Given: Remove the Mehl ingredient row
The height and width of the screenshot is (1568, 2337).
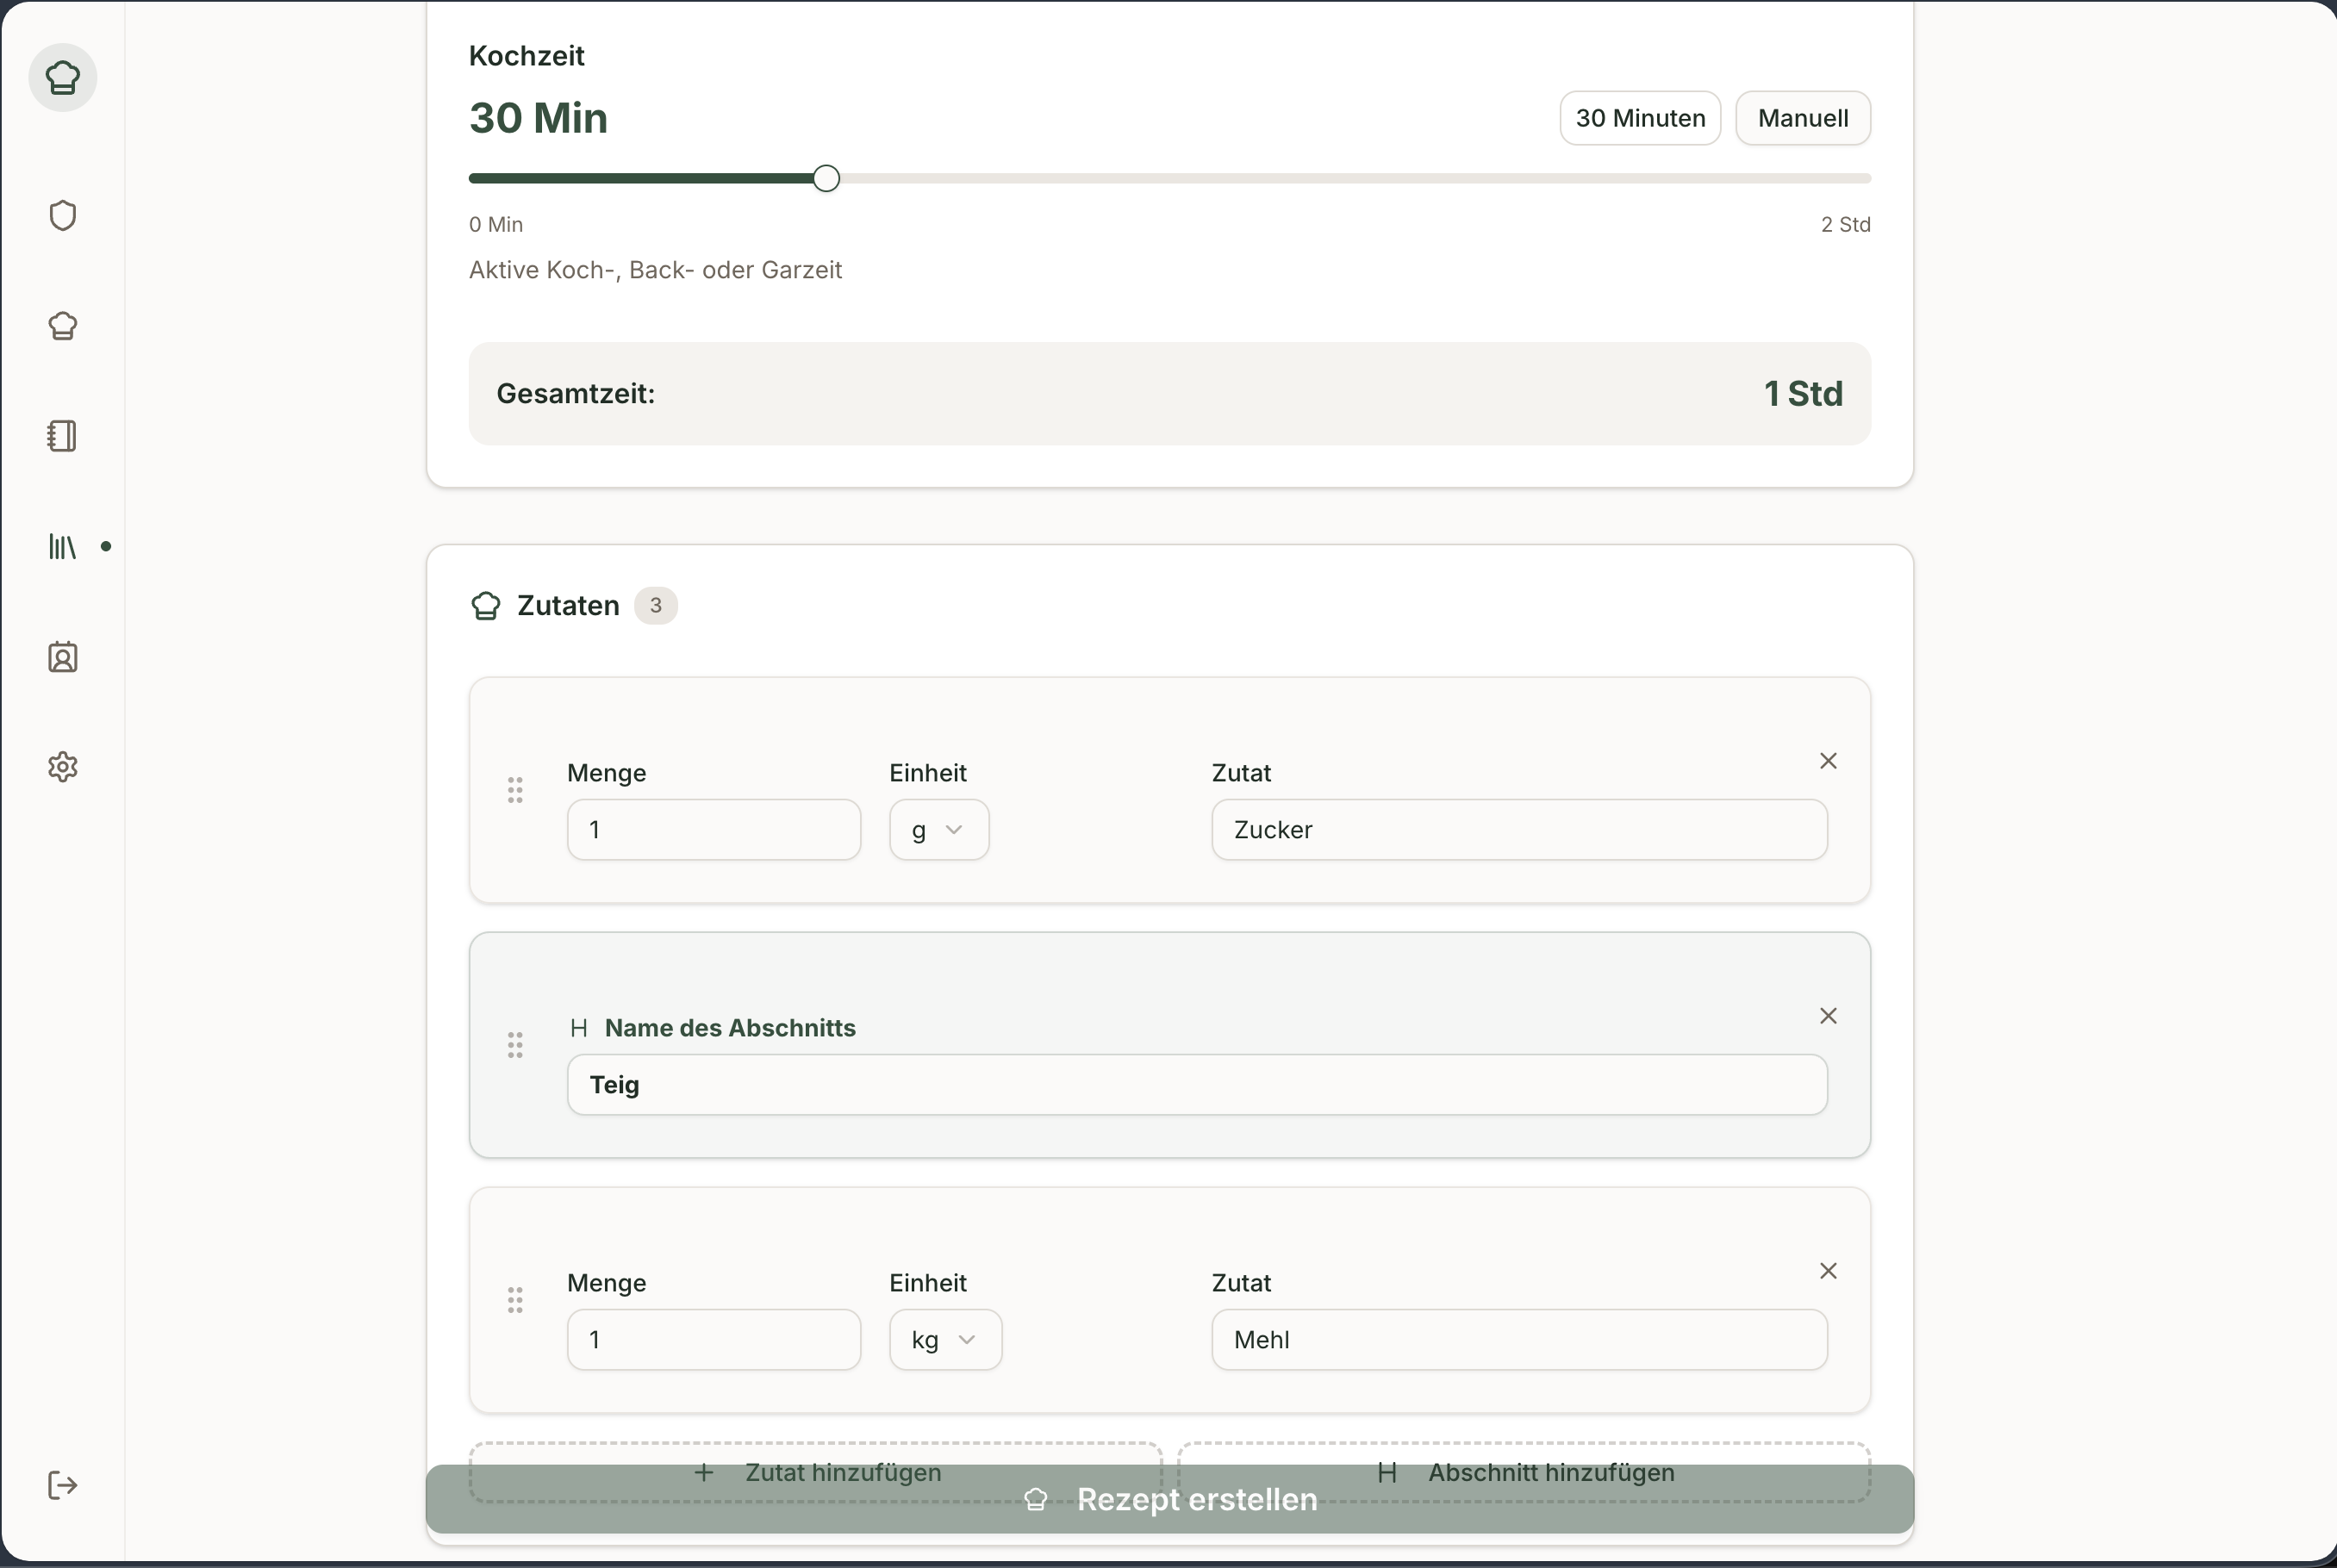Looking at the screenshot, I should [1828, 1271].
